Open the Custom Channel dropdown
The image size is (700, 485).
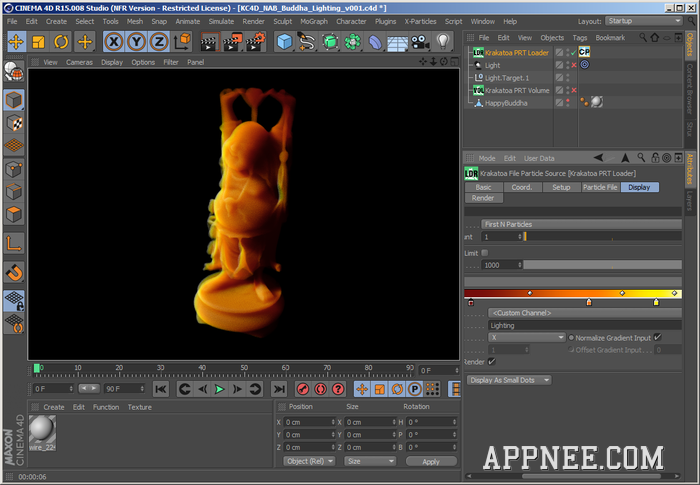(x=585, y=313)
